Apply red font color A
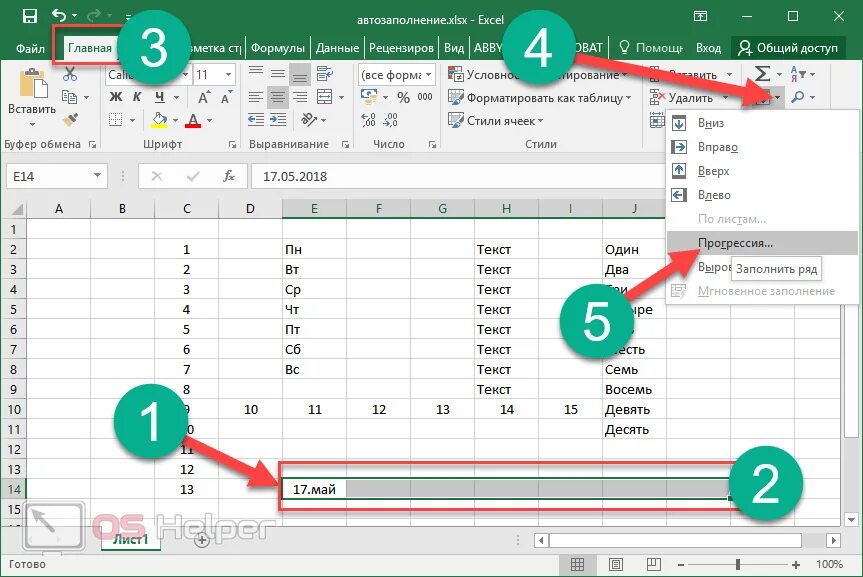This screenshot has height=577, width=863. 193,120
